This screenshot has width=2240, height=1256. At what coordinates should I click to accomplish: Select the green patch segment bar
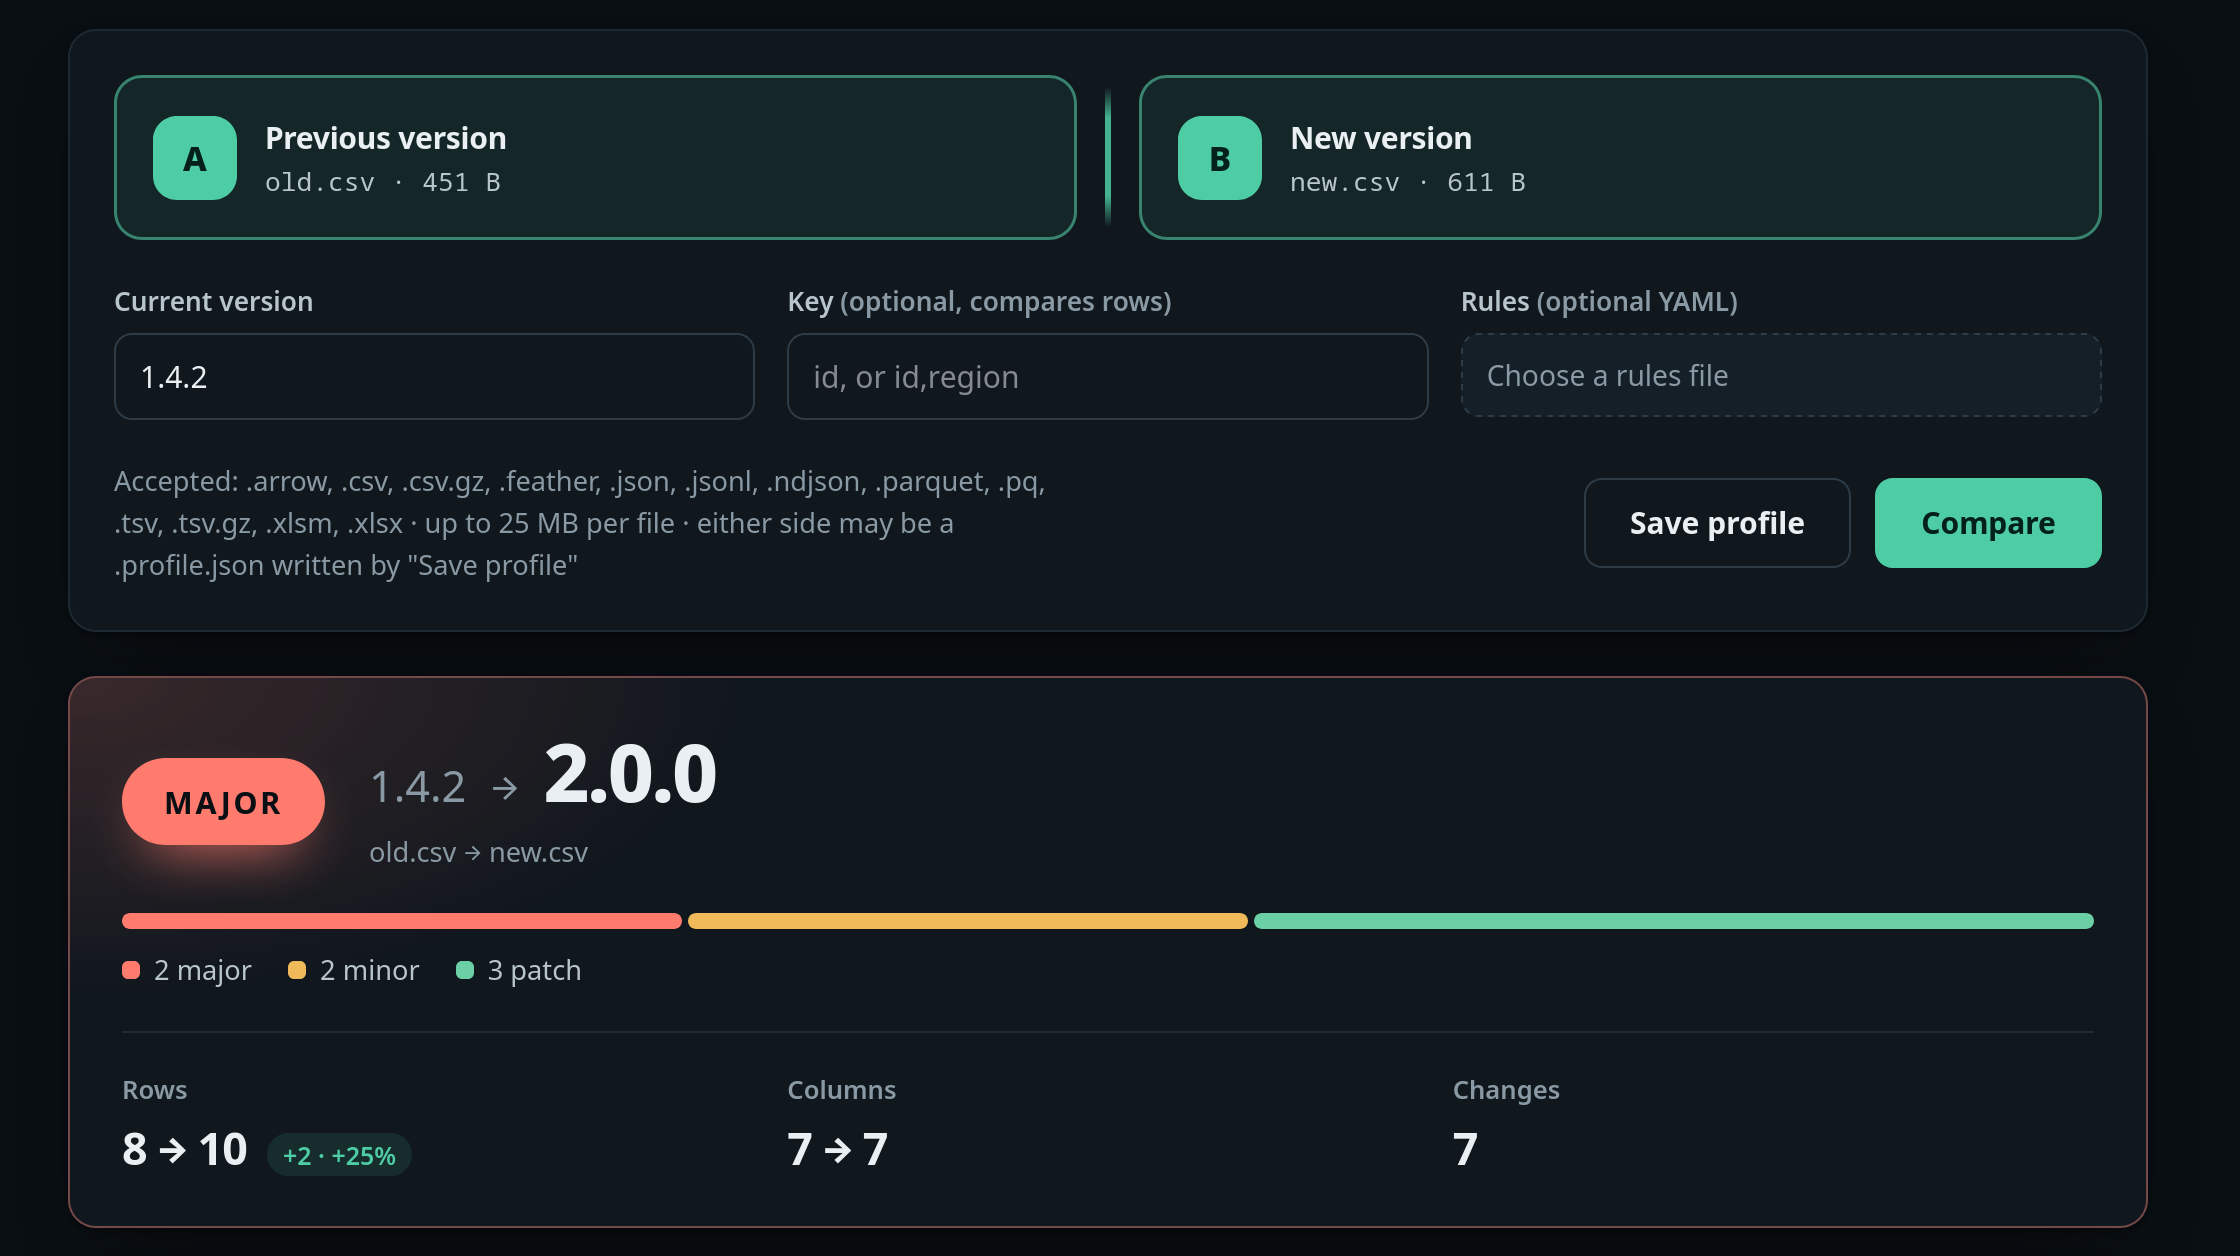[1674, 921]
